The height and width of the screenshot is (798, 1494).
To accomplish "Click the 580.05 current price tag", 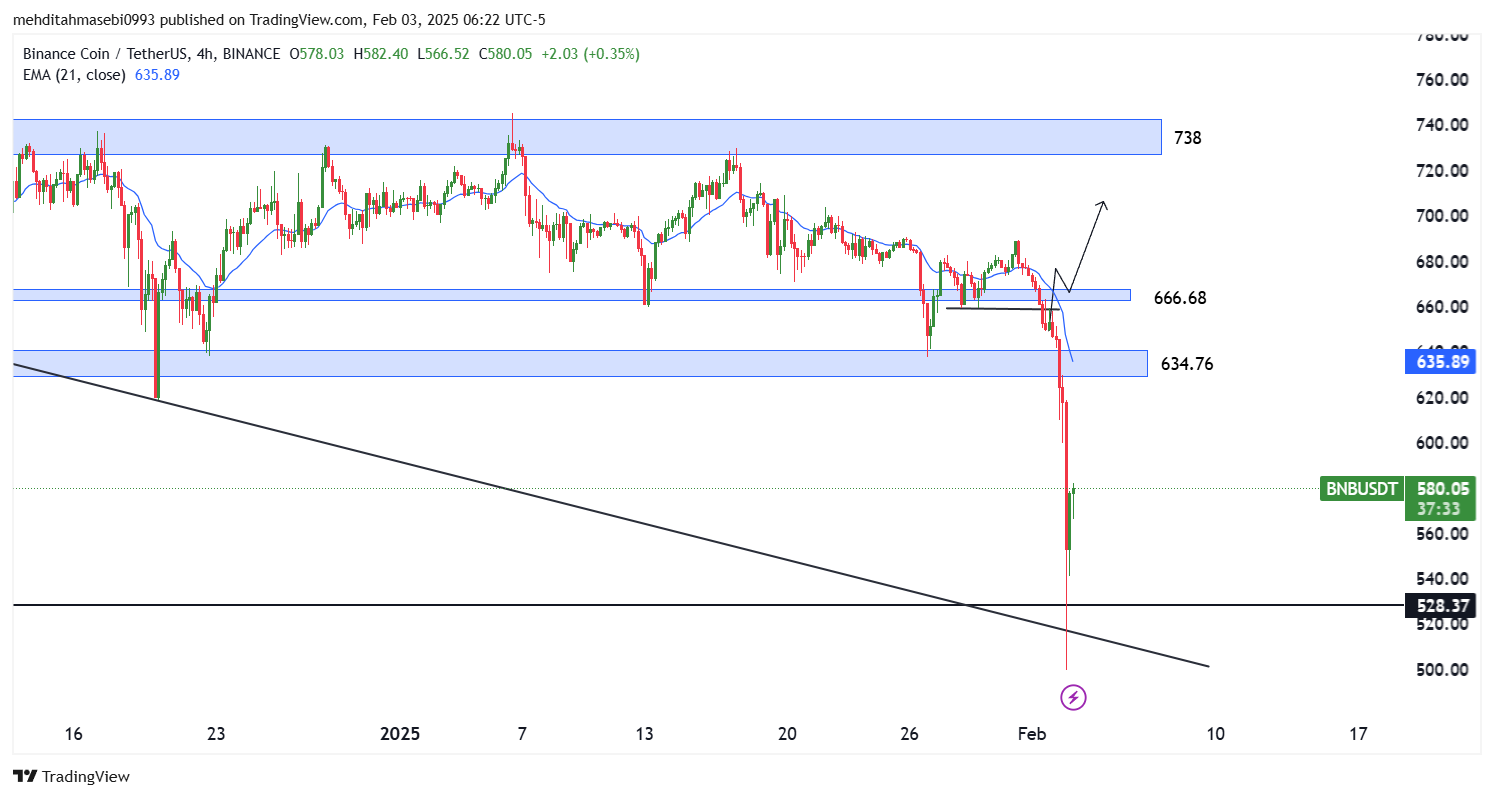I will click(x=1441, y=488).
